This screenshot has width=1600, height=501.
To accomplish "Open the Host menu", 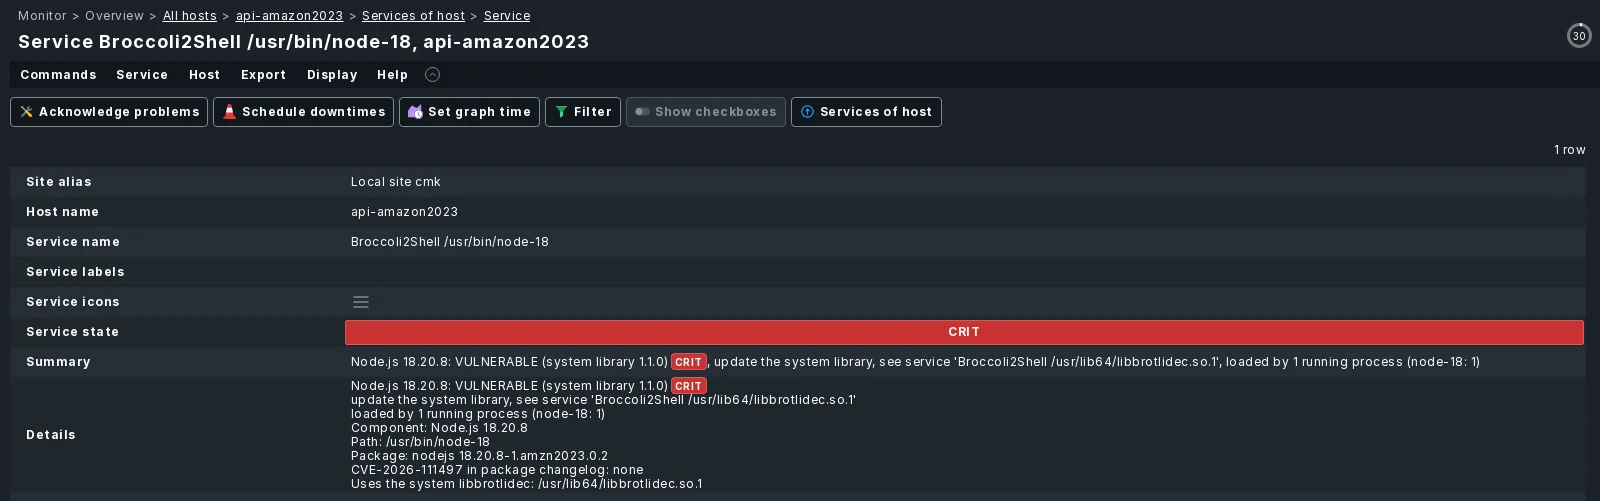I will (204, 75).
